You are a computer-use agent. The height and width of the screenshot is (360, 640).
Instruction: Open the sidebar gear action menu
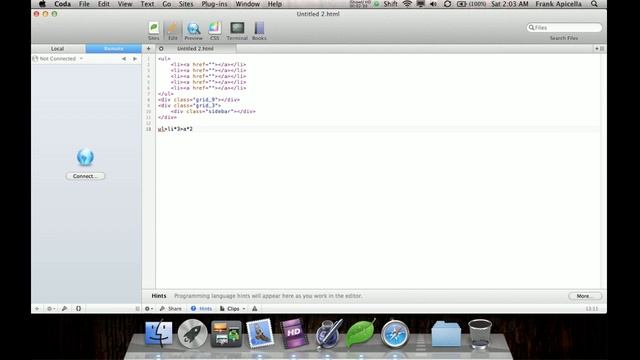[x=51, y=309]
